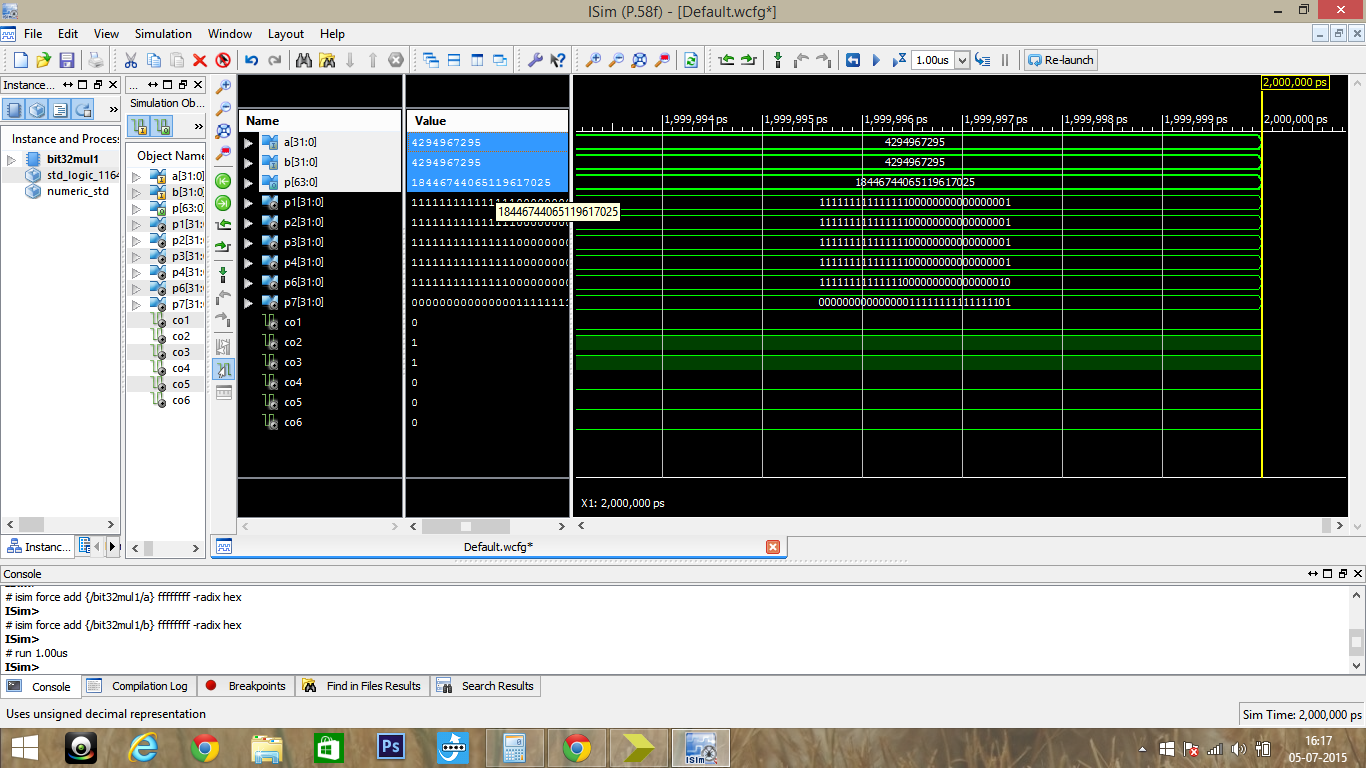Select the Zoom to Full View tool
This screenshot has width=1366, height=768.
[x=640, y=60]
